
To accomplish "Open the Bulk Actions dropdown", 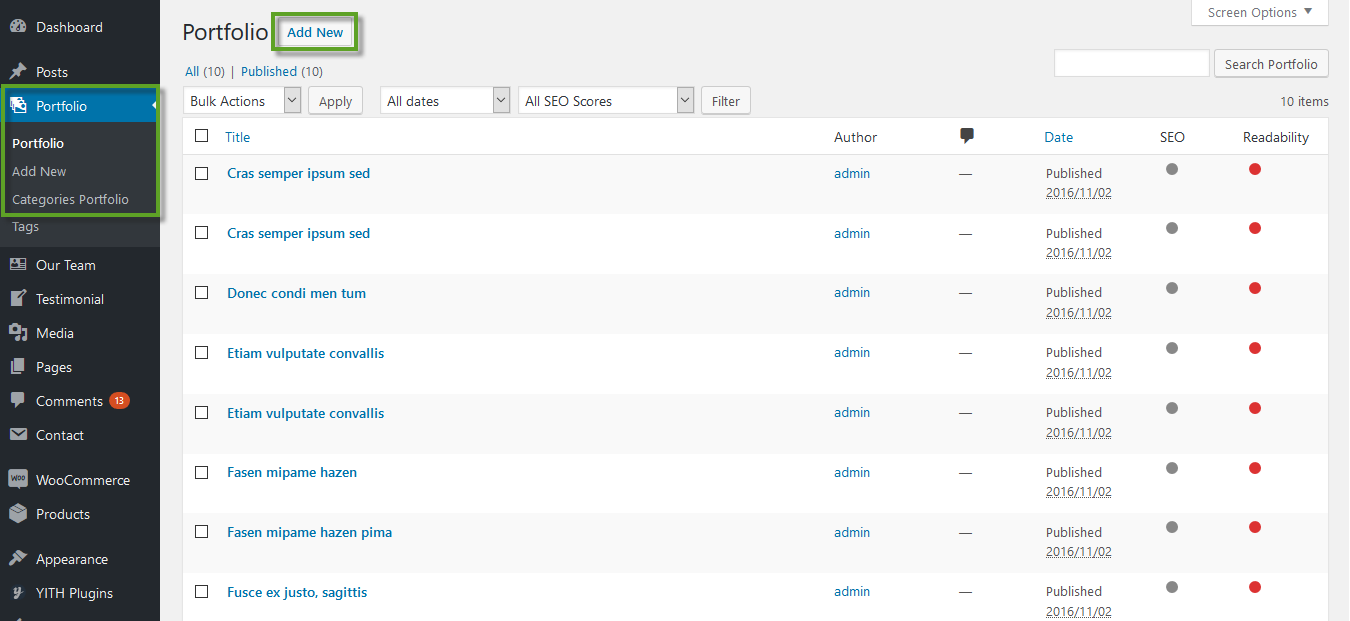I will tap(242, 101).
